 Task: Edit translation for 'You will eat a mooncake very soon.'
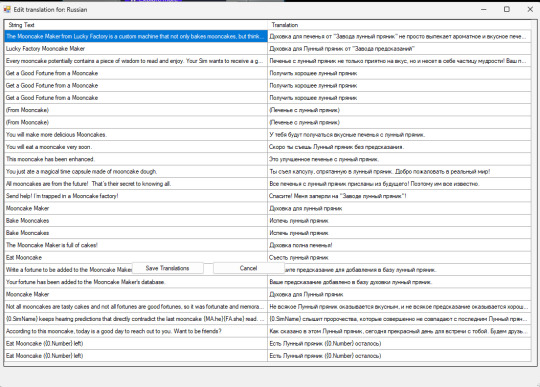click(x=399, y=147)
